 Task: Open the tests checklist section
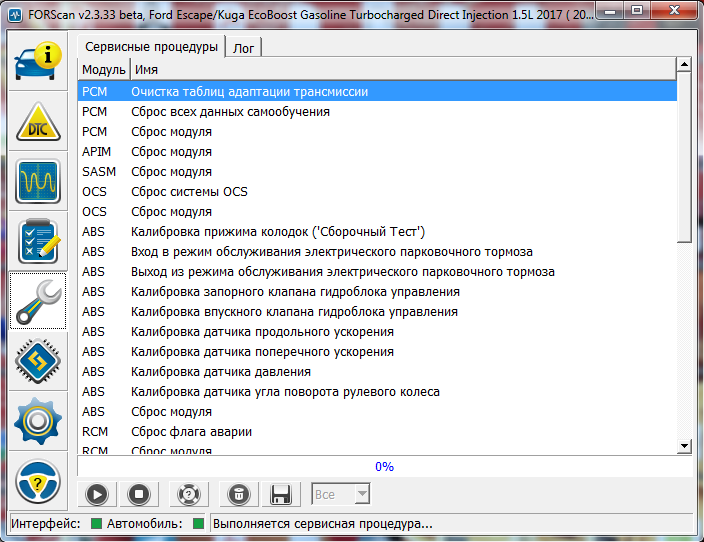coord(38,241)
